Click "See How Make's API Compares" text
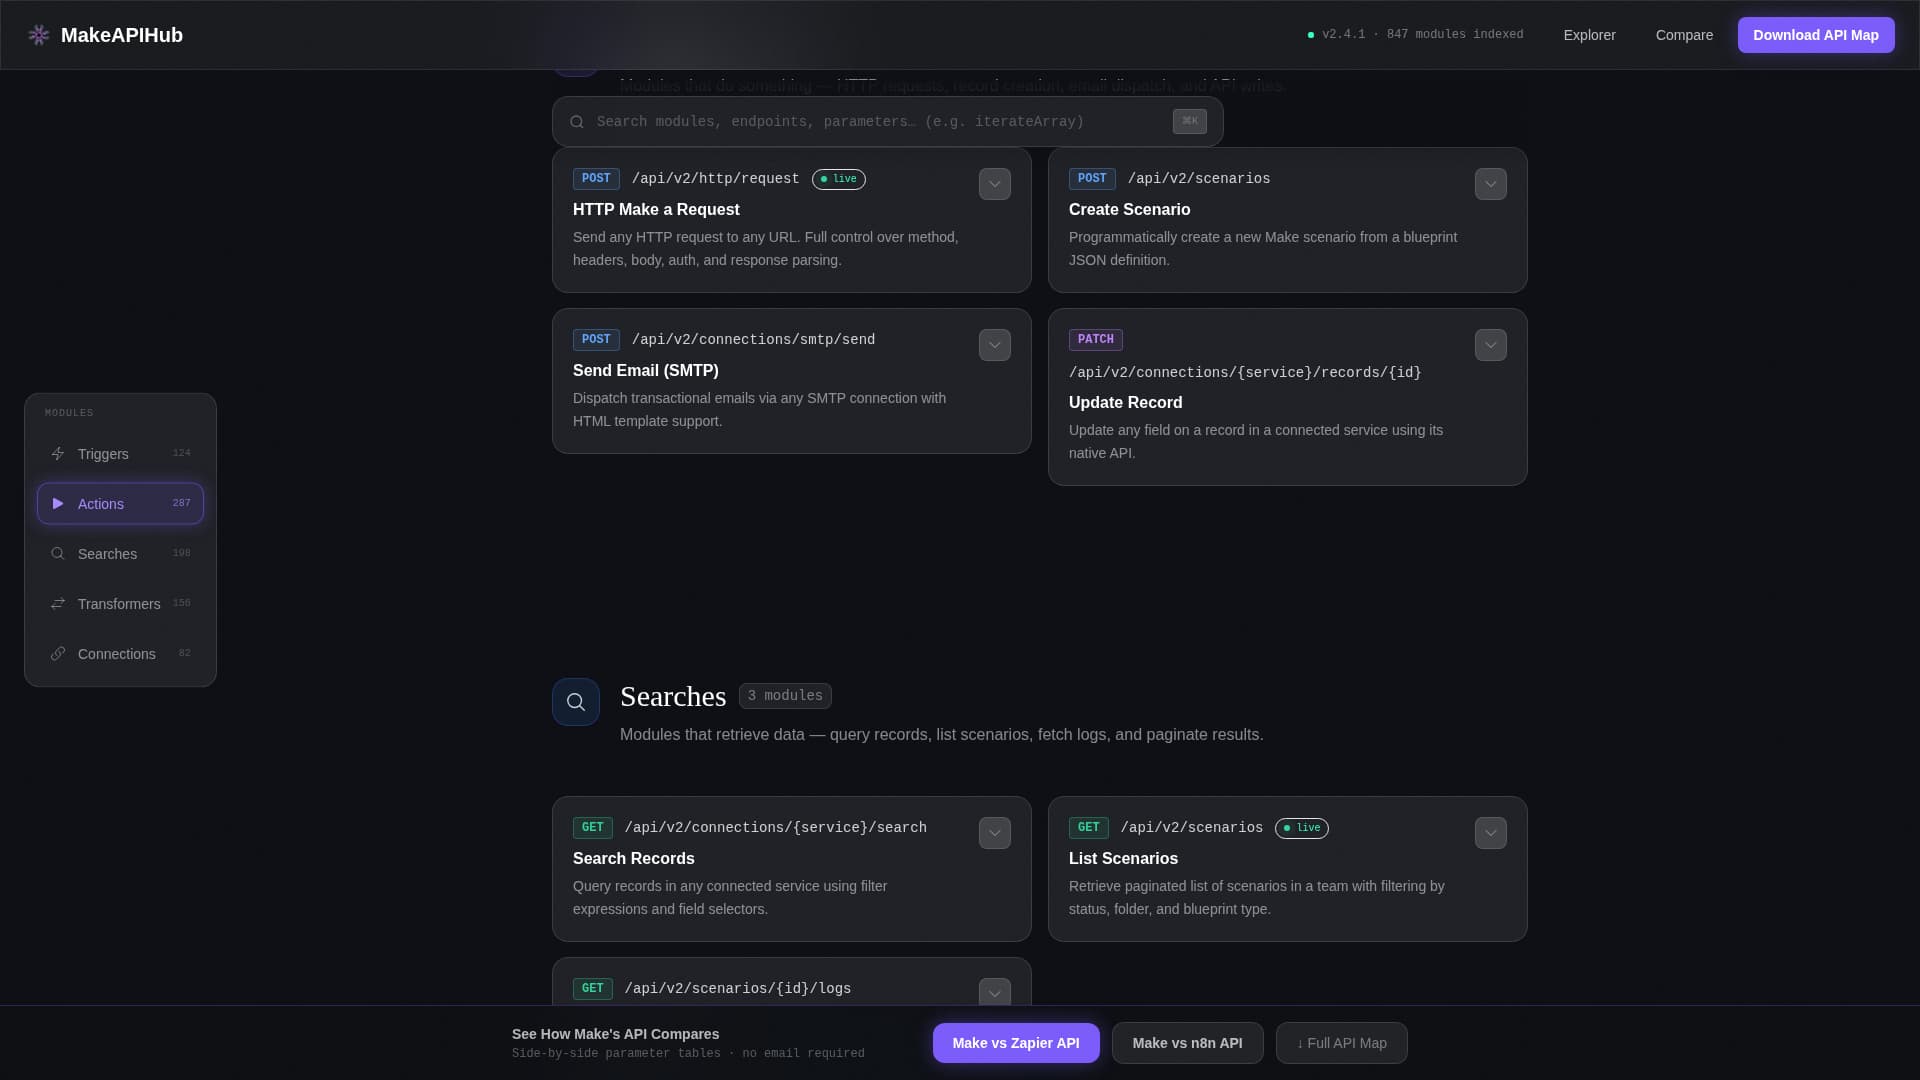The image size is (1920, 1080). 615,1034
